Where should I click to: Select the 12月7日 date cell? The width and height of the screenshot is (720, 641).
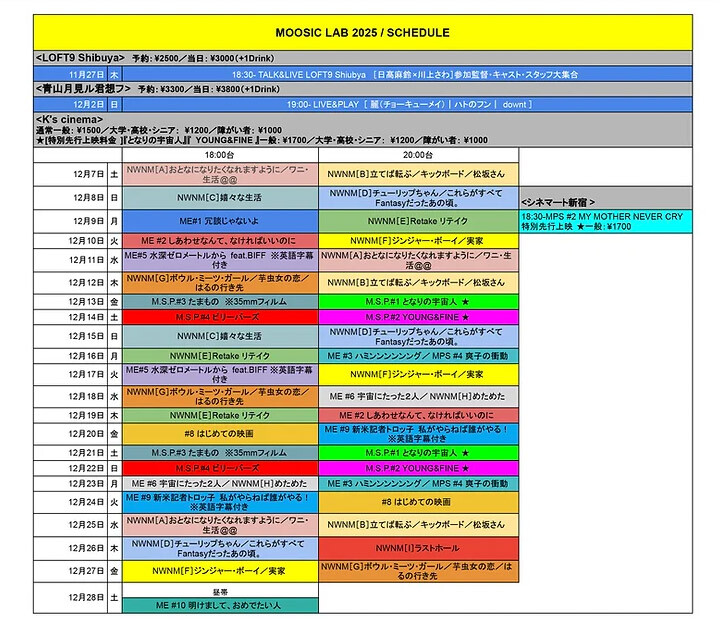click(70, 174)
